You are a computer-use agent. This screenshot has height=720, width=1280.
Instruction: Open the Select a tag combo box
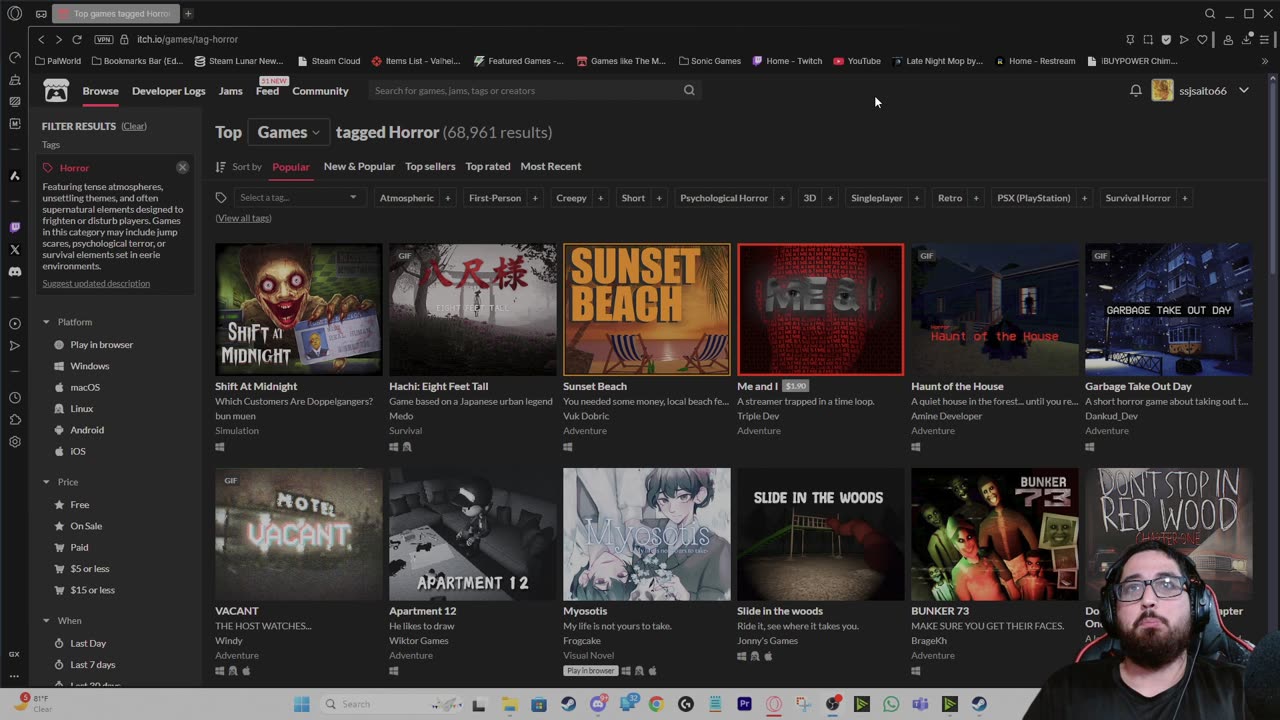297,198
